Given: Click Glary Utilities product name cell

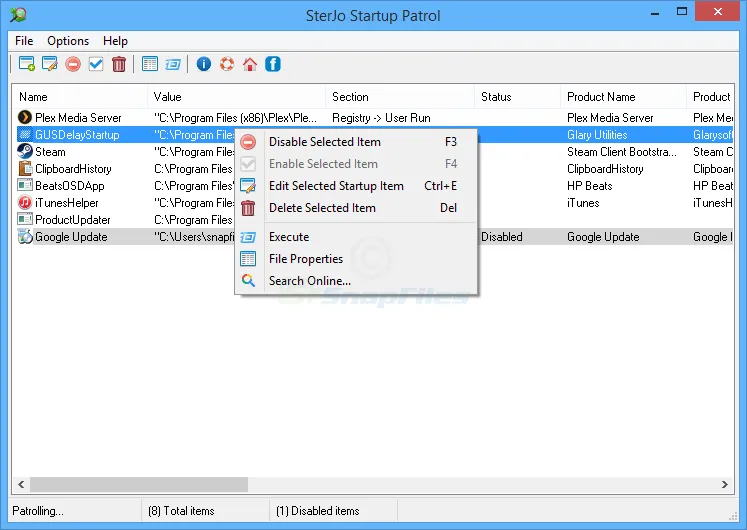Looking at the screenshot, I should 597,135.
